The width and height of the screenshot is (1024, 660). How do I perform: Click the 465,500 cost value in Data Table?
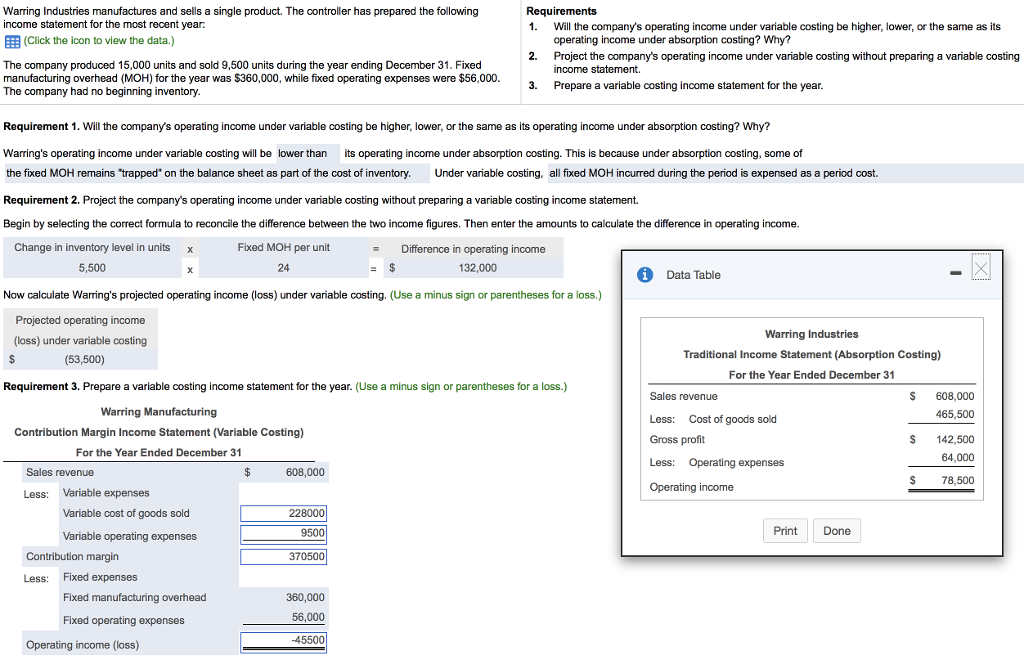955,415
